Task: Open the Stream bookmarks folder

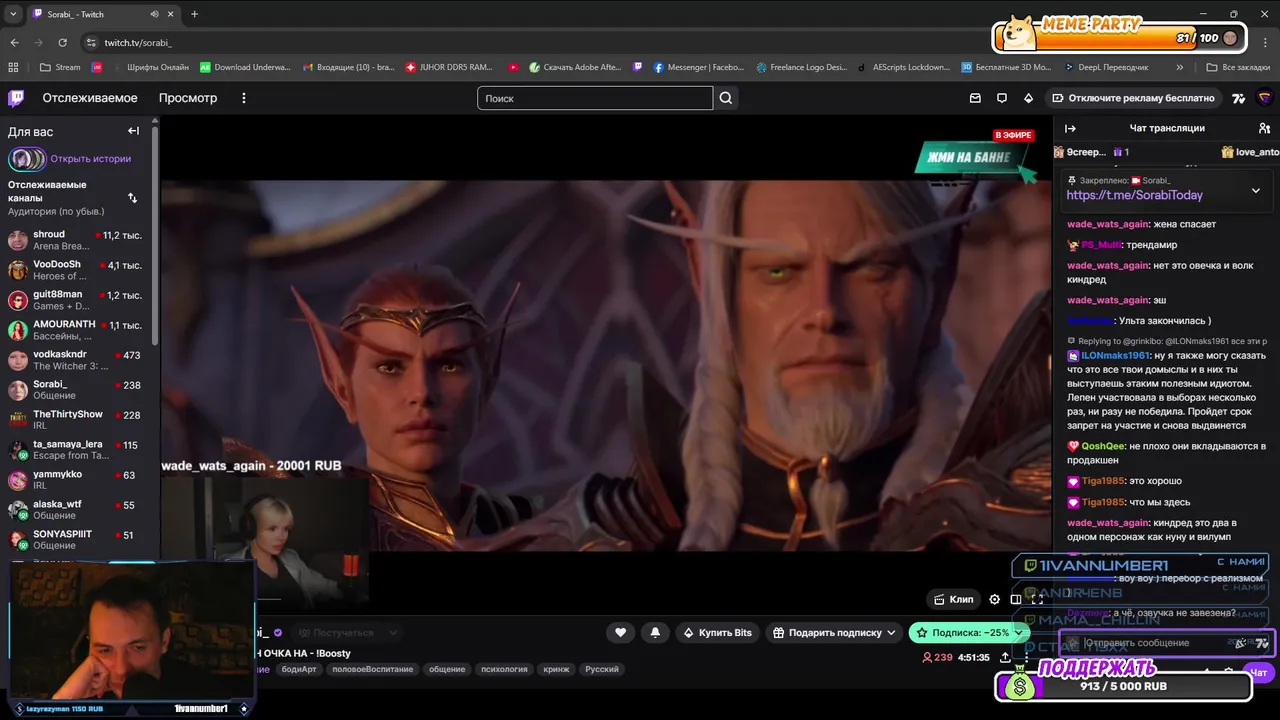Action: pos(60,67)
